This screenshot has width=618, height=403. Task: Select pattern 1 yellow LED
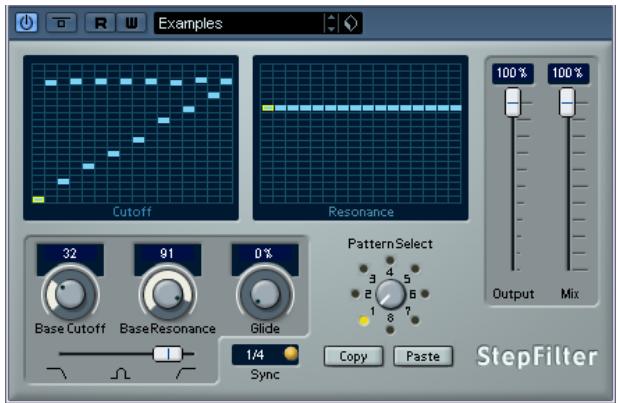(x=363, y=321)
